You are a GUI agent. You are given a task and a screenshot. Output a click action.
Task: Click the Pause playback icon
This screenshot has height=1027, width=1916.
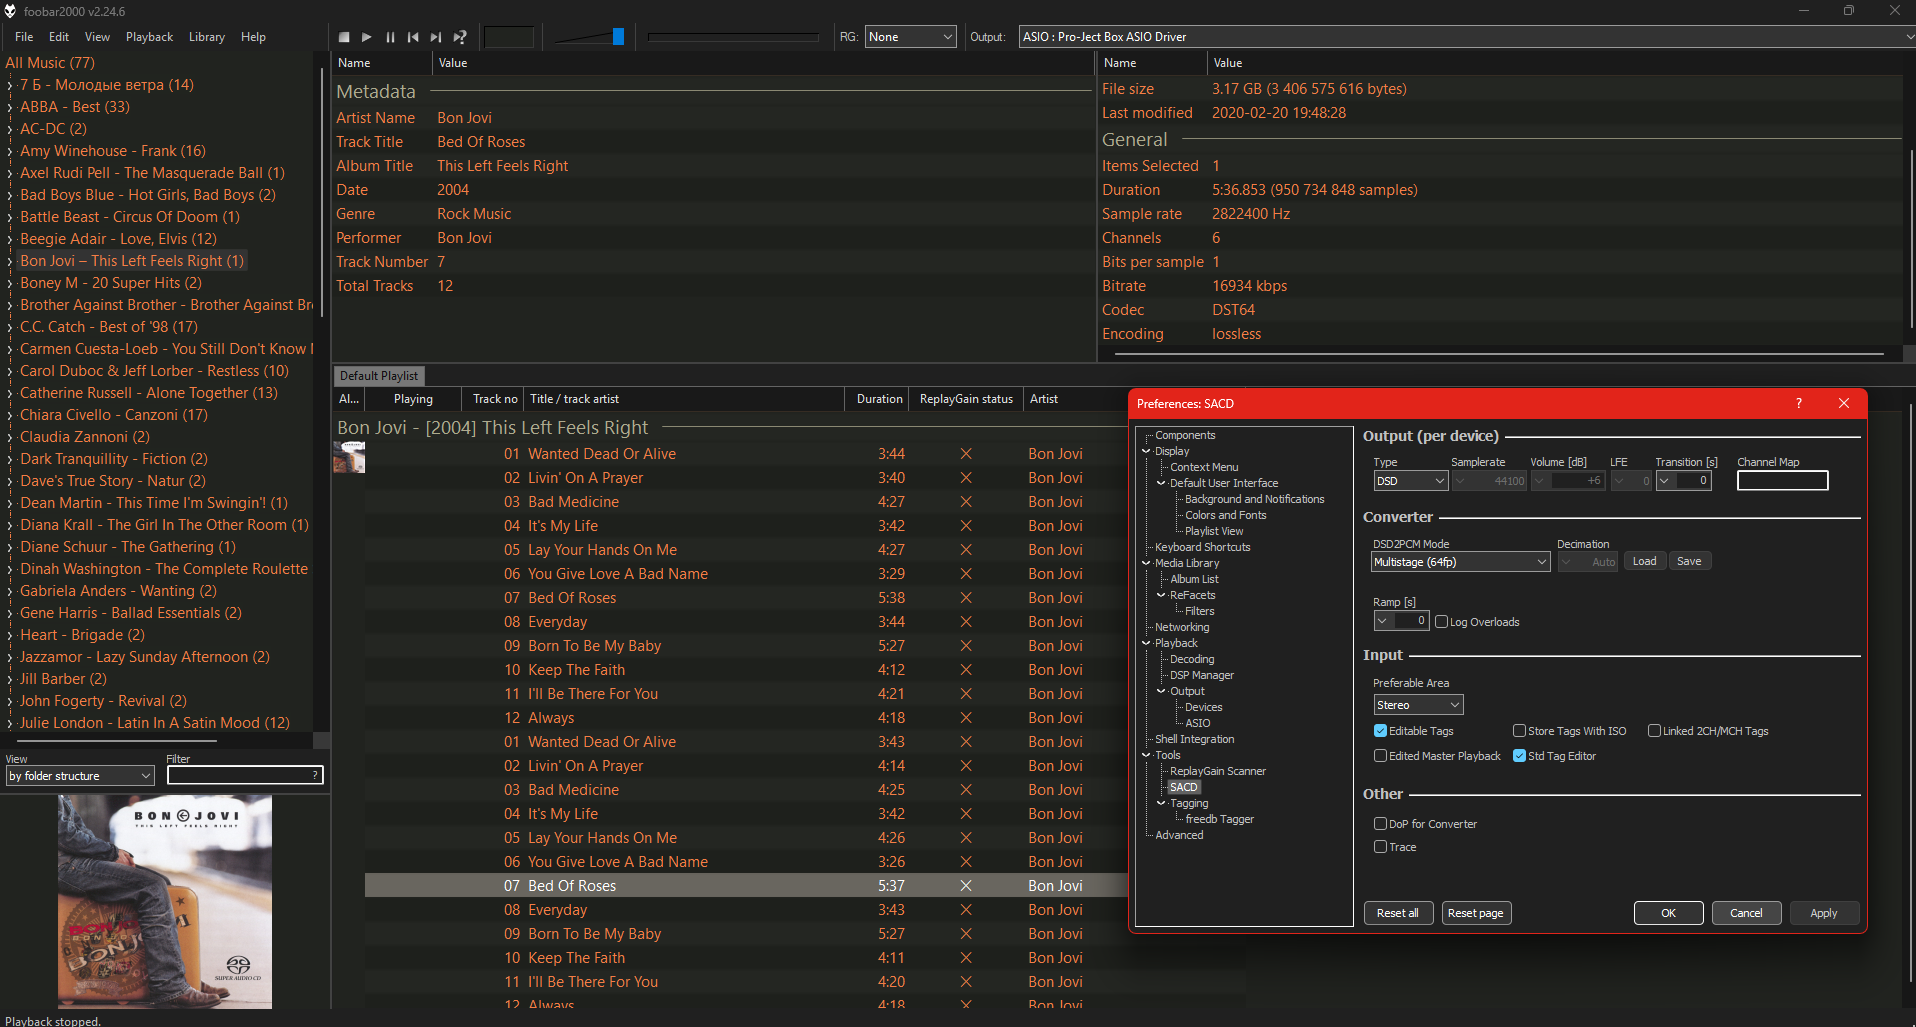click(x=390, y=37)
